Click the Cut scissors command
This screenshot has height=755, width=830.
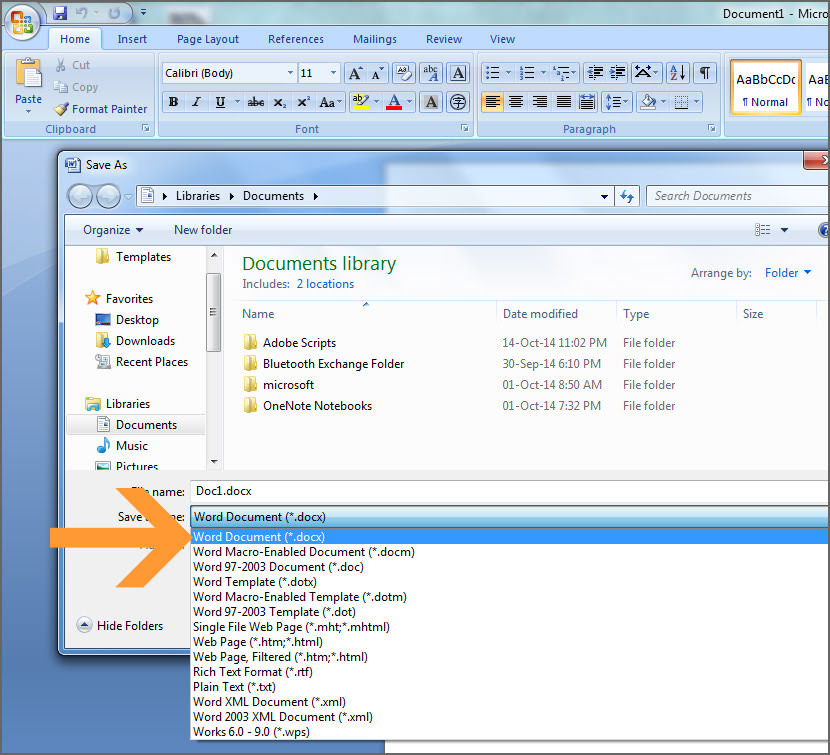73,65
